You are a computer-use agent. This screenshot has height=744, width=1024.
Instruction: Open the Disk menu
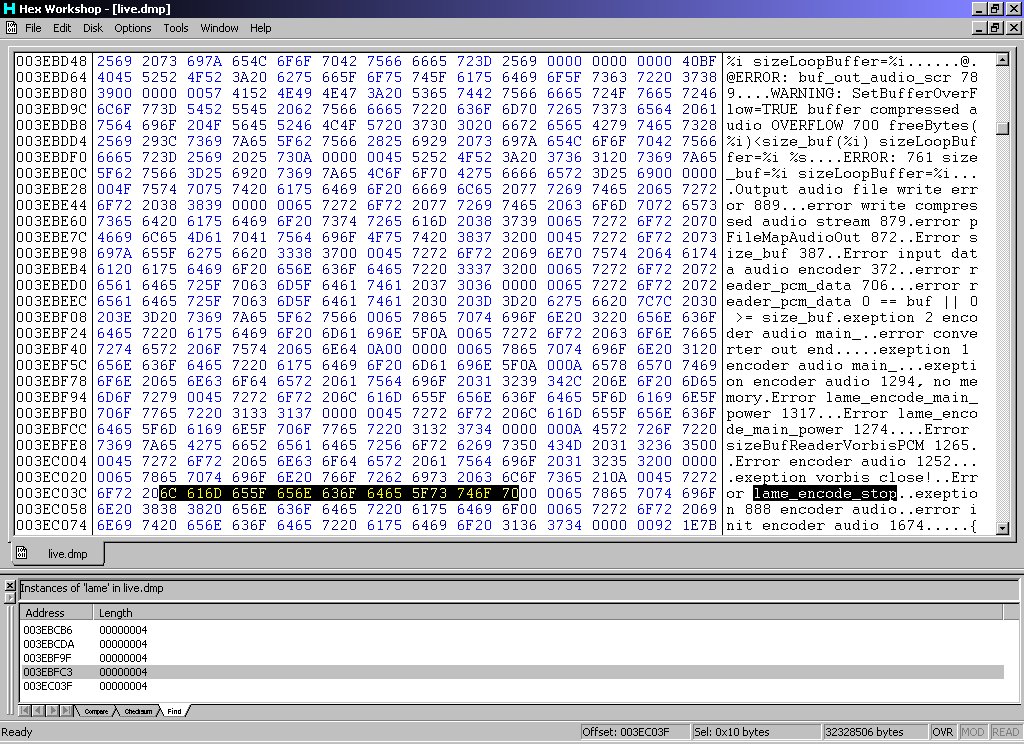coord(93,28)
